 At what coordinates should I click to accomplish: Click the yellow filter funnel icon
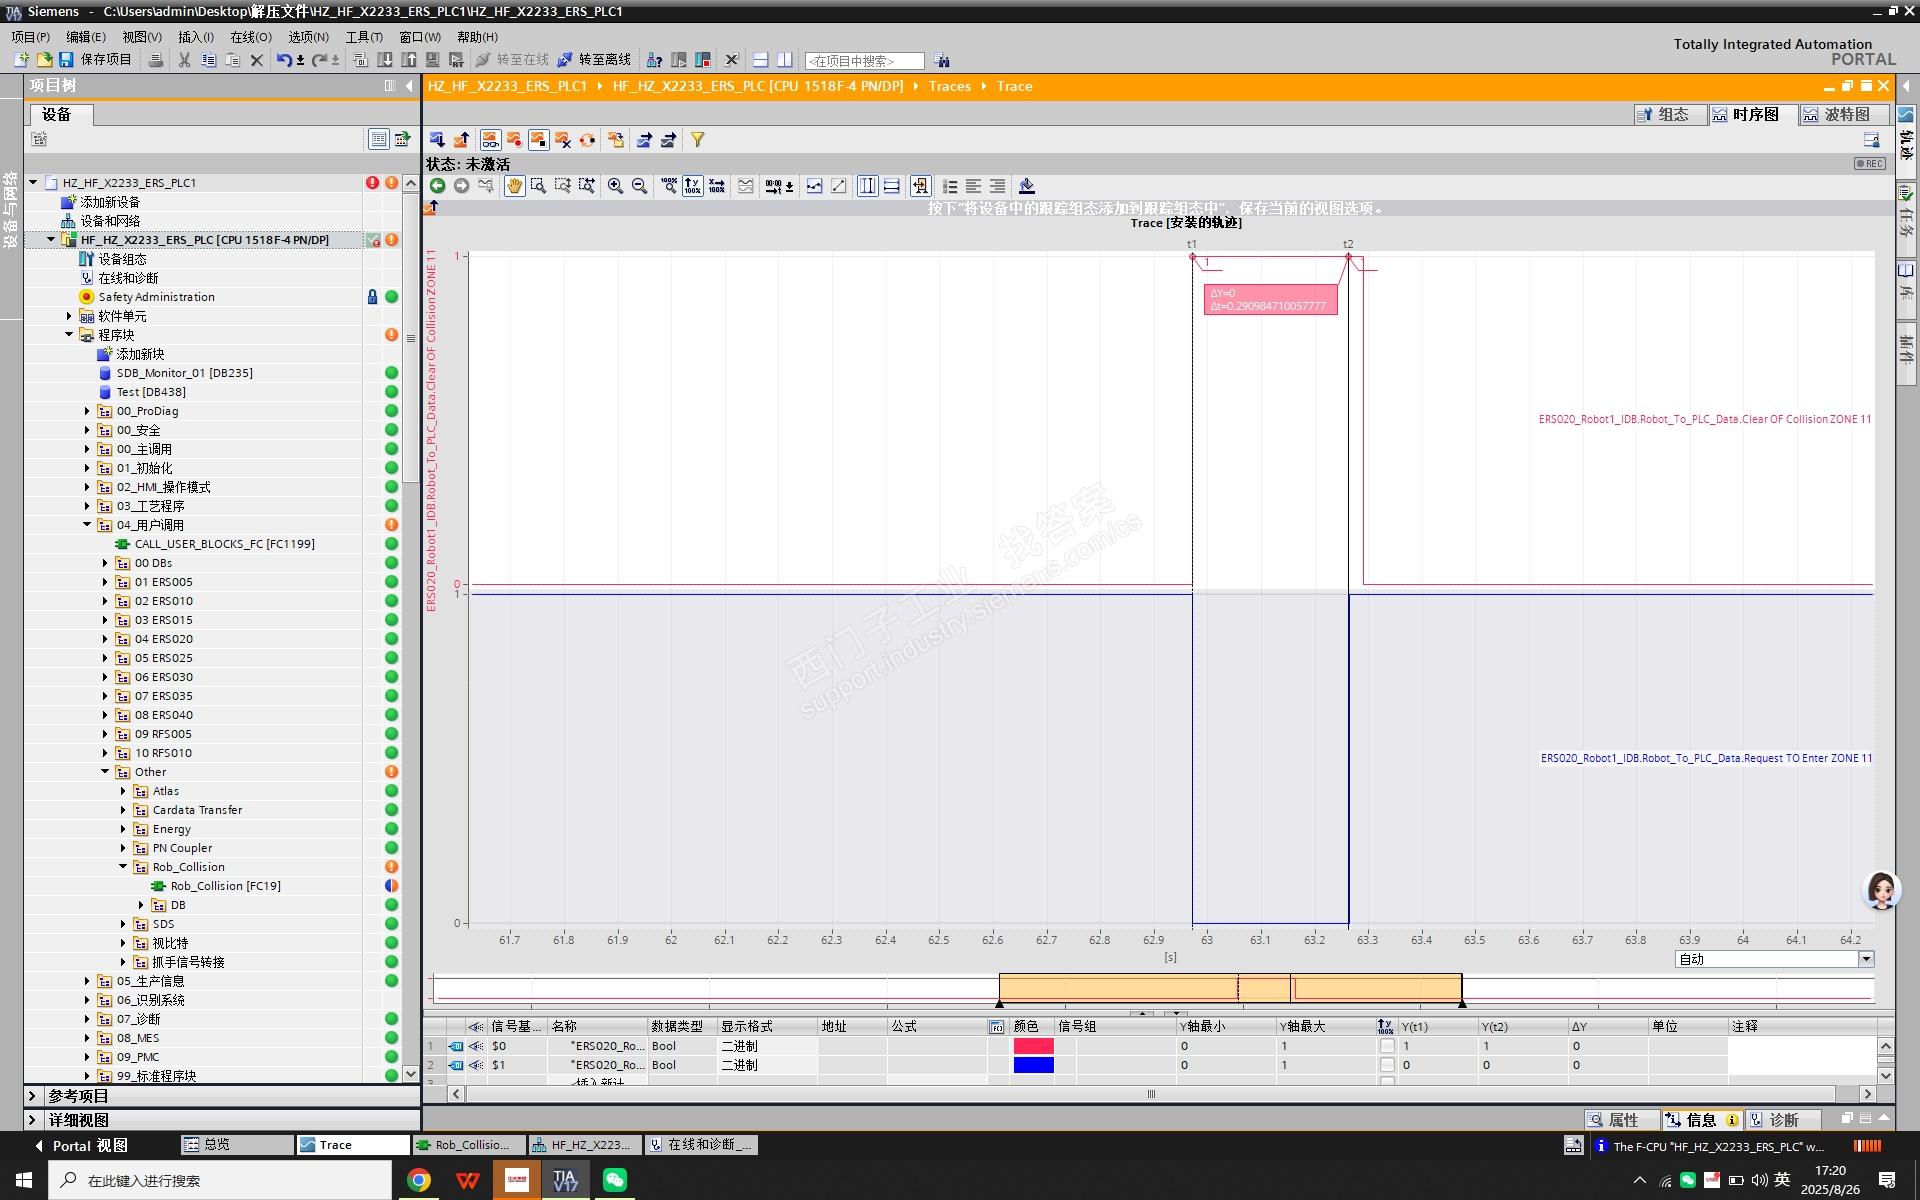tap(697, 140)
